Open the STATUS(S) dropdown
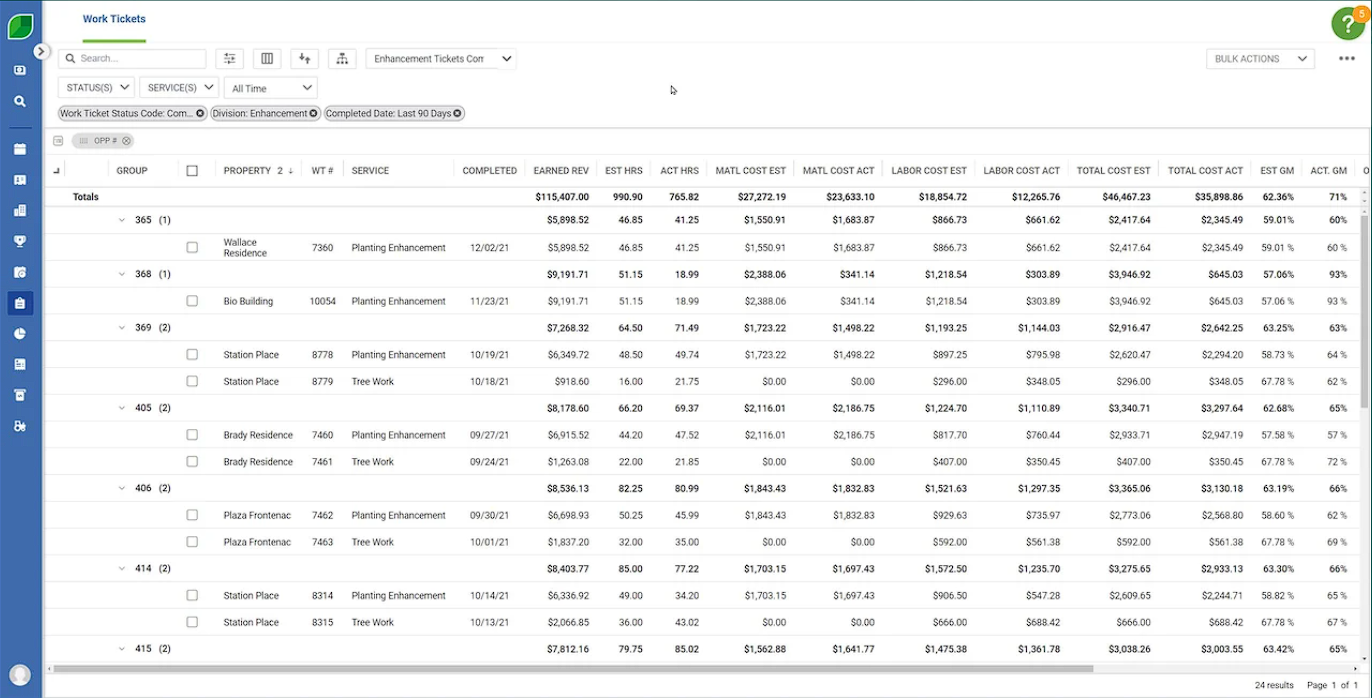Viewport: 1372px width, 698px height. click(x=96, y=88)
